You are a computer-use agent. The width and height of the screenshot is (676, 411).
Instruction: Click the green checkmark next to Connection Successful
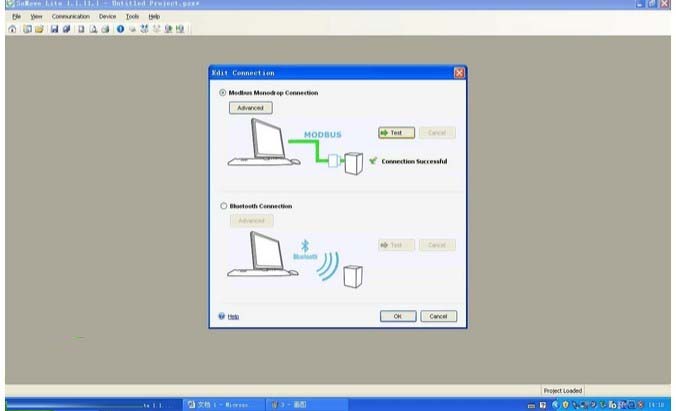pos(373,161)
